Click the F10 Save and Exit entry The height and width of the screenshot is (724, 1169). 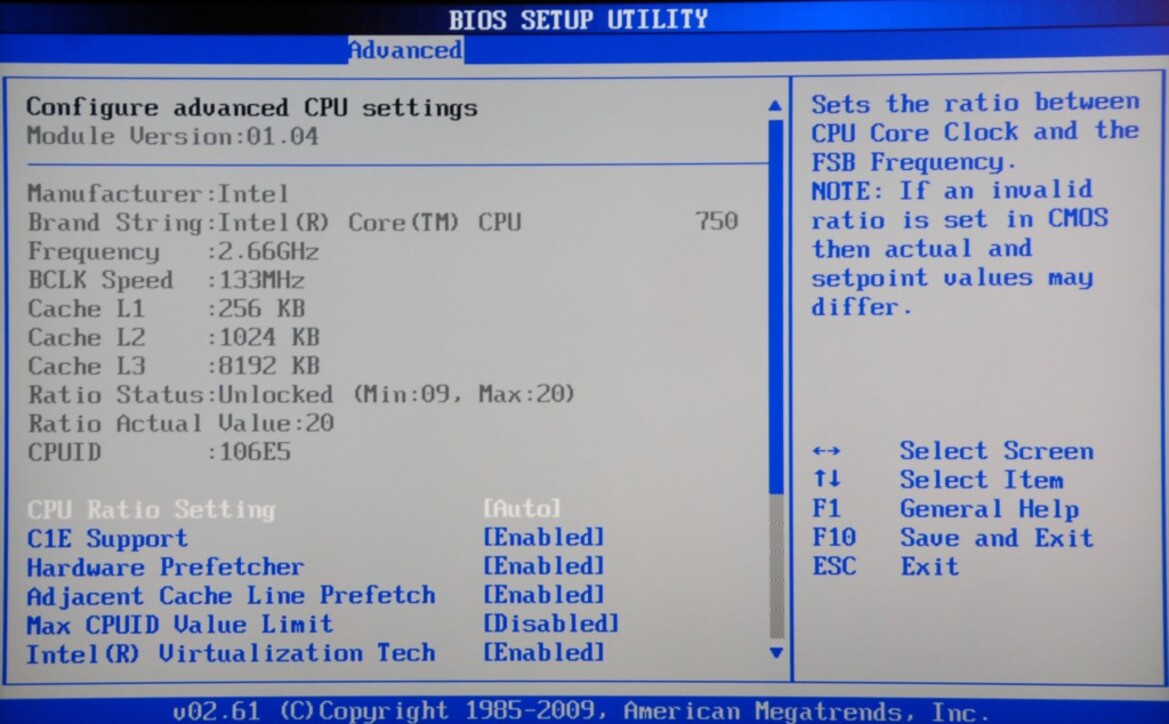(x=953, y=538)
